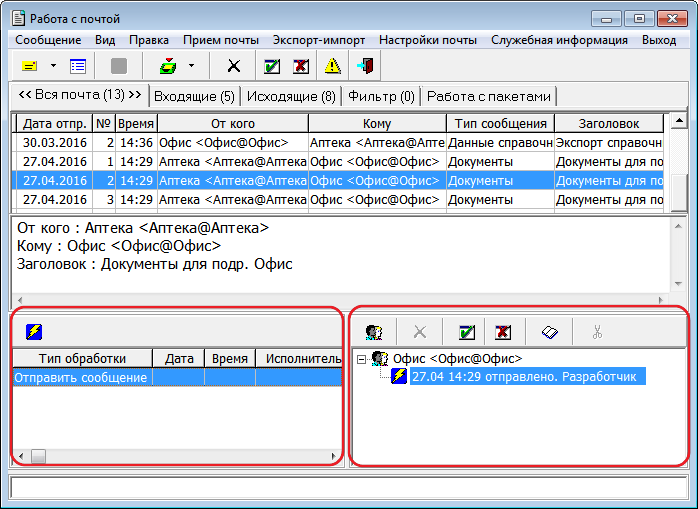Click left arrow of processing panel scrollbar
The width and height of the screenshot is (698, 509).
point(20,456)
